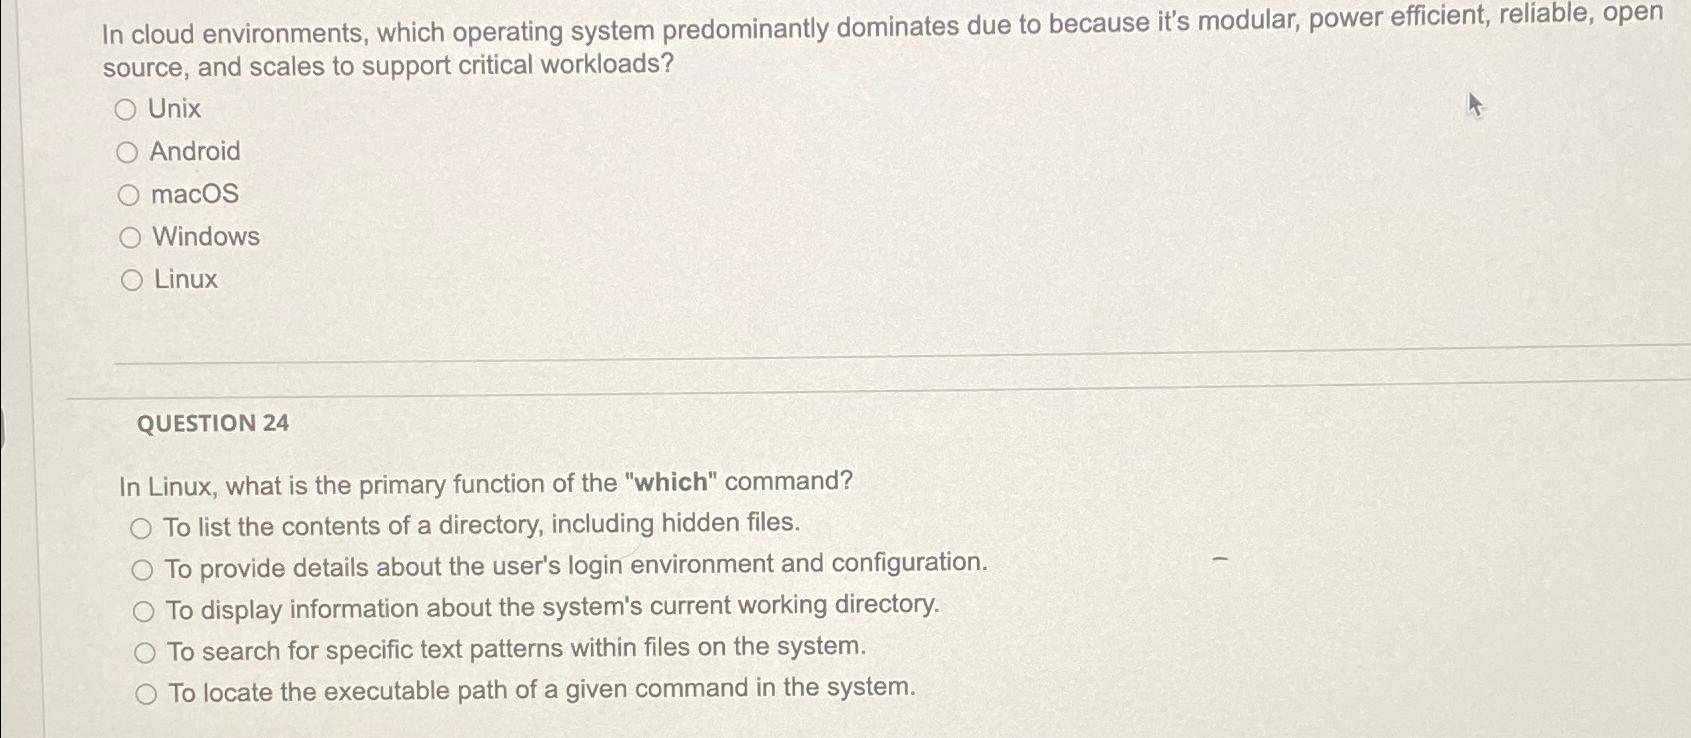The image size is (1691, 738).
Task: Select 'To display information about the current working directory'
Action: tap(143, 608)
